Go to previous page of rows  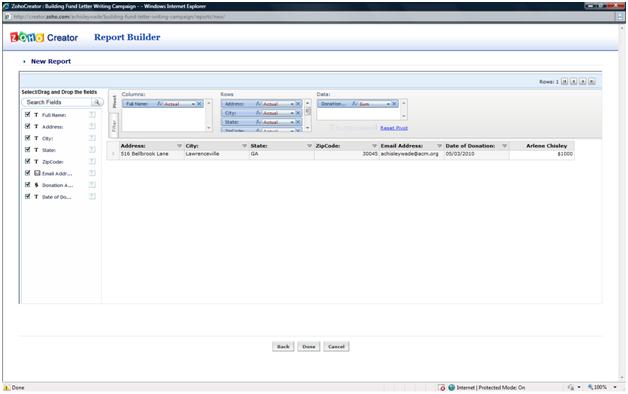pyautogui.click(x=574, y=81)
